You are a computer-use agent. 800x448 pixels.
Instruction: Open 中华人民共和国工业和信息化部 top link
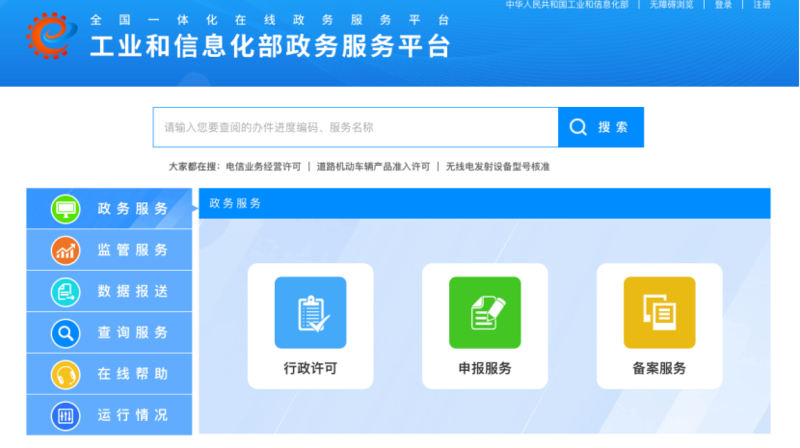(567, 5)
